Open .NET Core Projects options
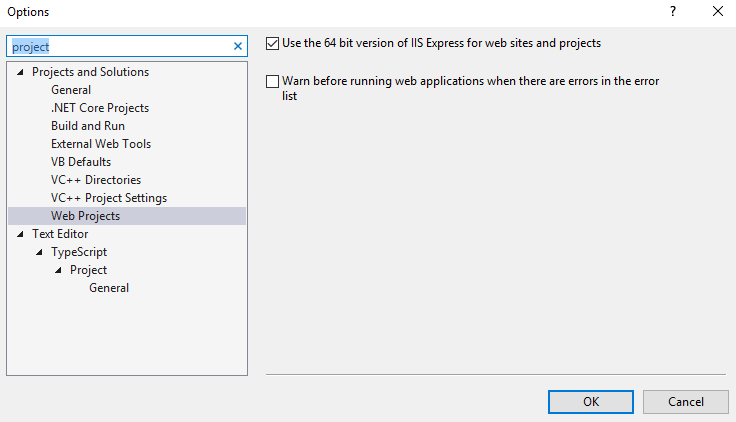The width and height of the screenshot is (736, 422). coord(100,108)
